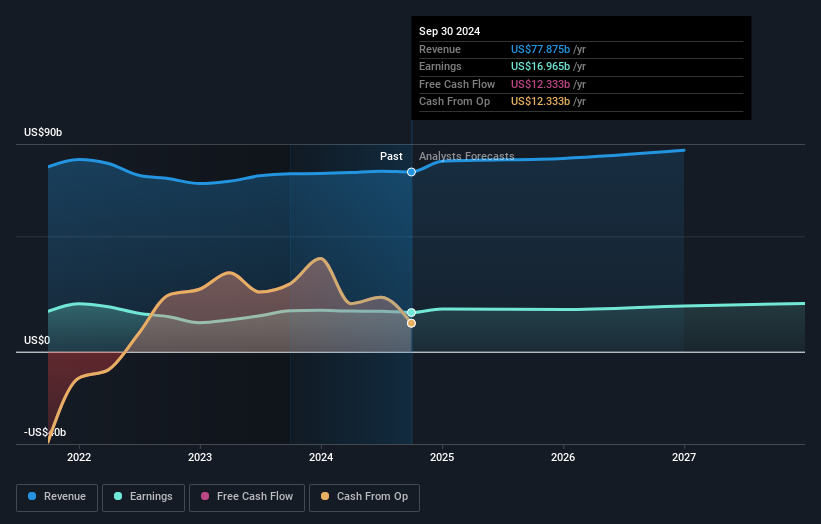Click the 2024 x-axis label
This screenshot has height=524, width=821.
click(x=321, y=458)
